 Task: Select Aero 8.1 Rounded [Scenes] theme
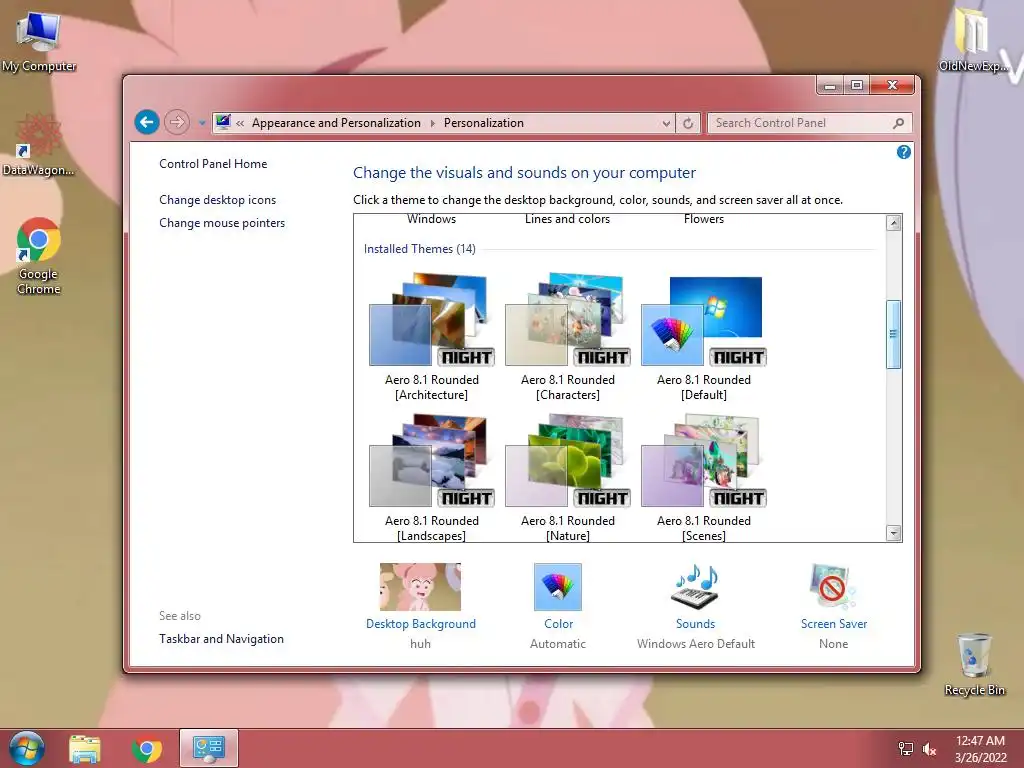703,477
